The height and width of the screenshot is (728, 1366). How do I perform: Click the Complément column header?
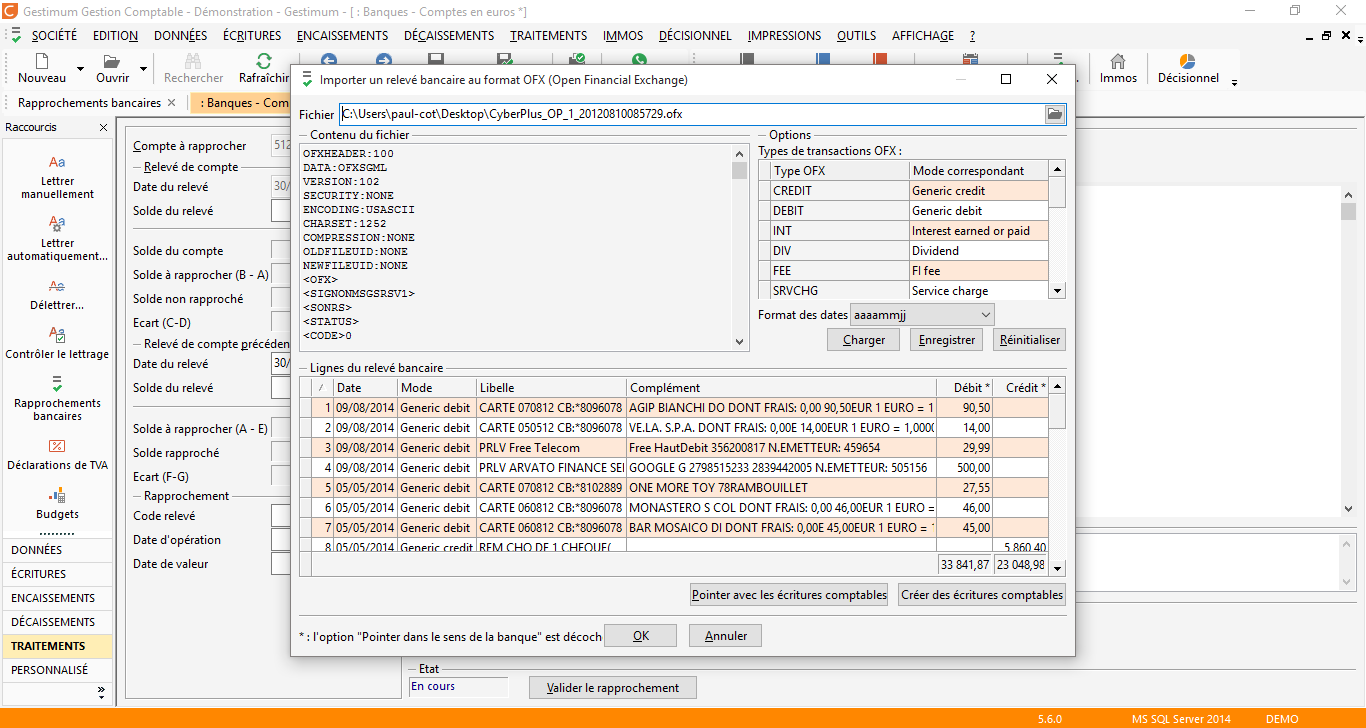781,388
